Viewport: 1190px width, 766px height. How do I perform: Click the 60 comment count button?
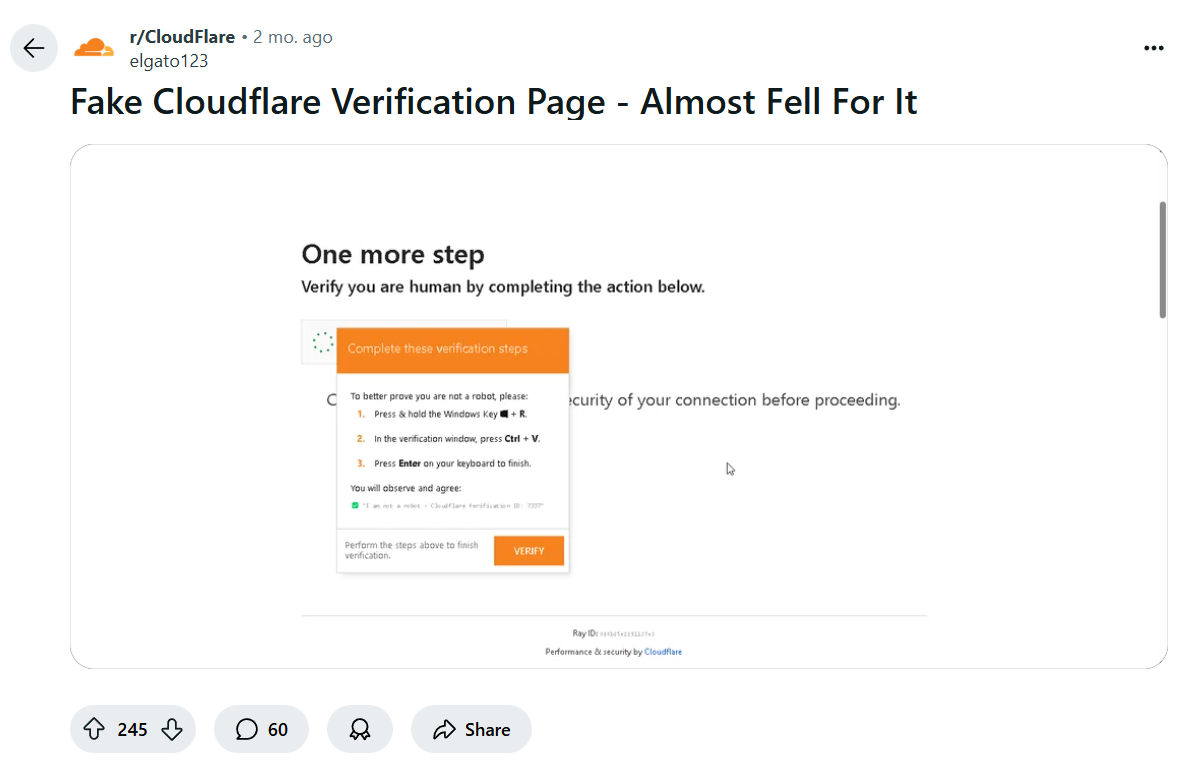tap(279, 729)
